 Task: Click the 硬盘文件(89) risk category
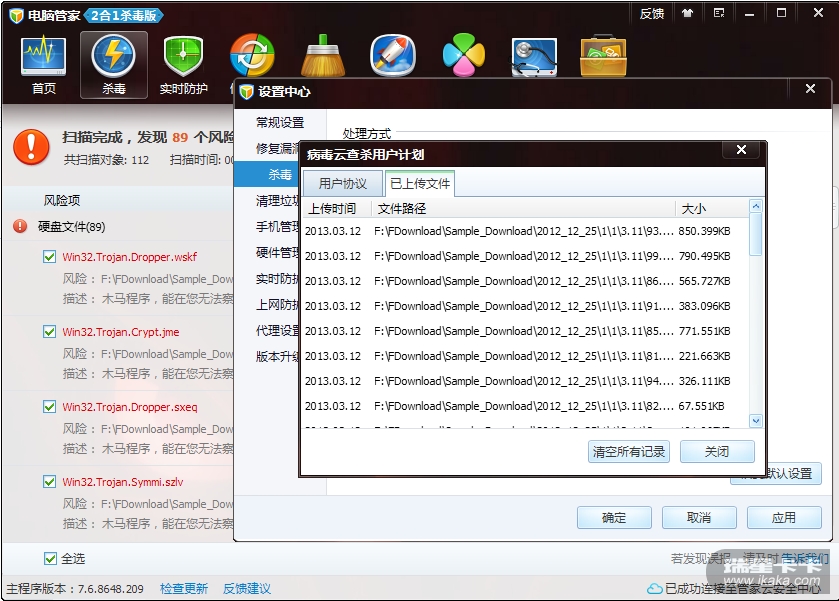71,227
